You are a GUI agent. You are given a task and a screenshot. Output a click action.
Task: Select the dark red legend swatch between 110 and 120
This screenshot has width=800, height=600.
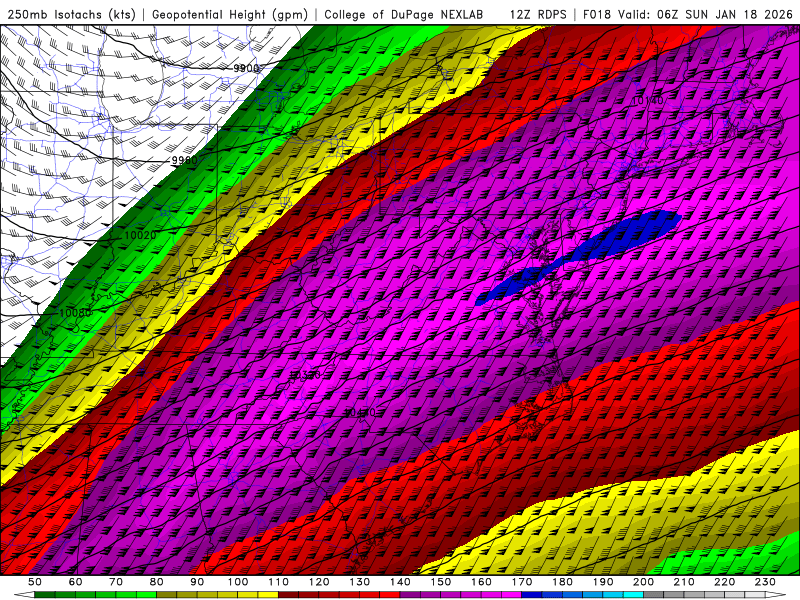coord(288,595)
